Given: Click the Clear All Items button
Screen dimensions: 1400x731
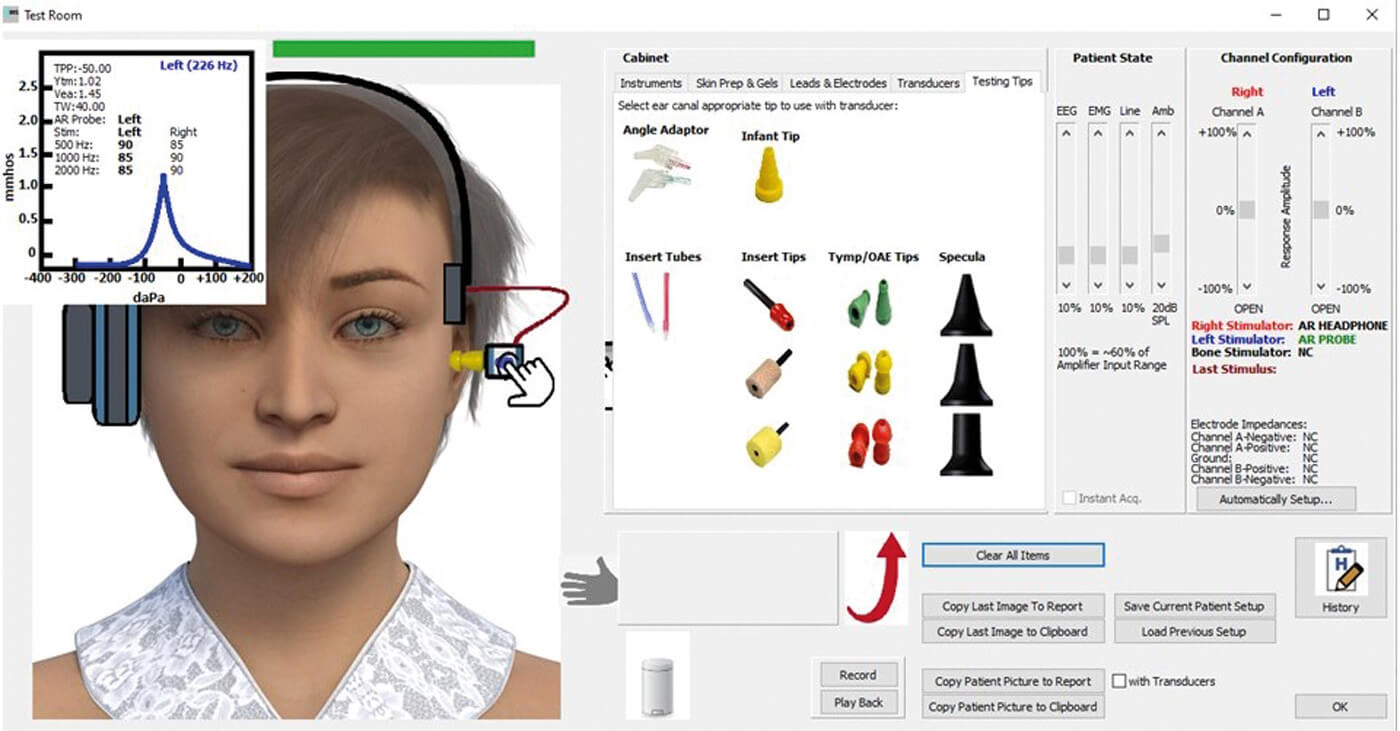Looking at the screenshot, I should [x=1012, y=555].
